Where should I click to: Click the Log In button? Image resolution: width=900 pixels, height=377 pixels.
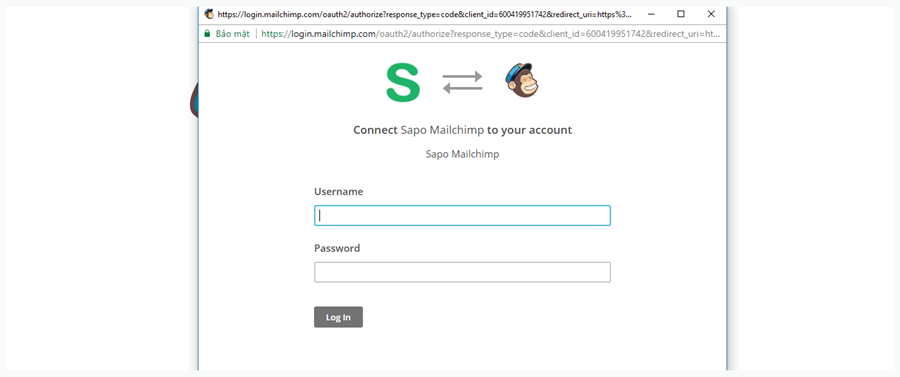point(338,317)
